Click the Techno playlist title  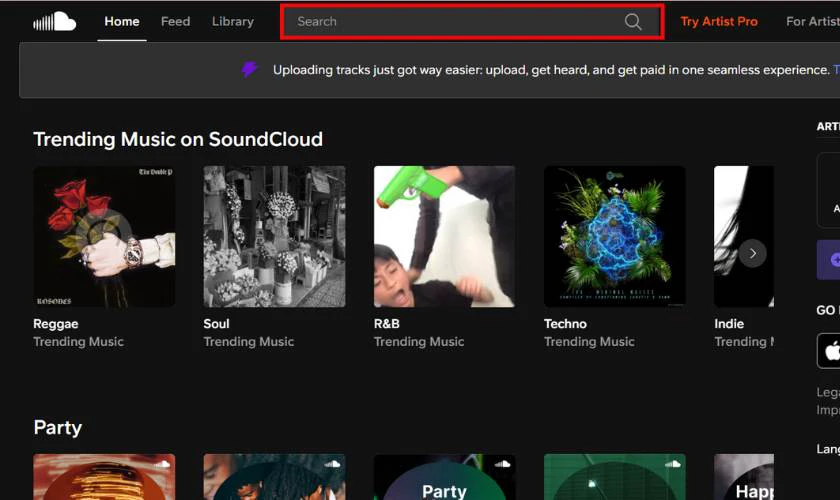pos(565,324)
